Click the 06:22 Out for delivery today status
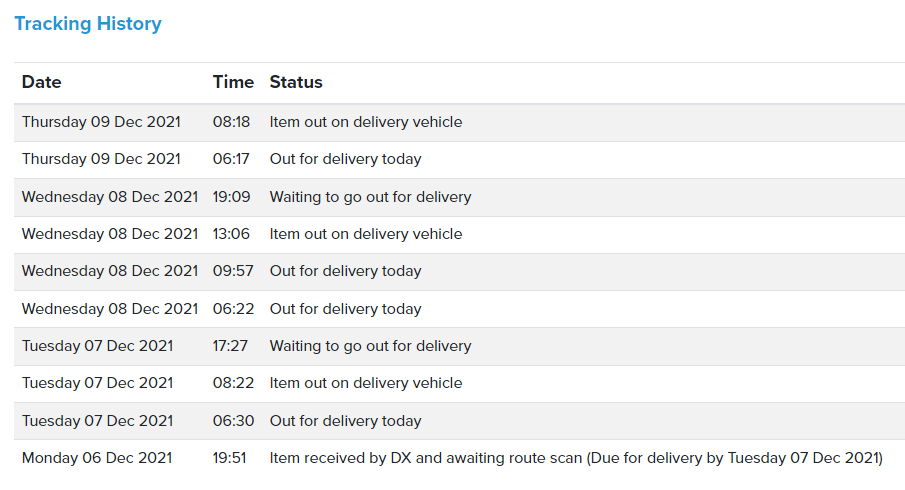 345,309
